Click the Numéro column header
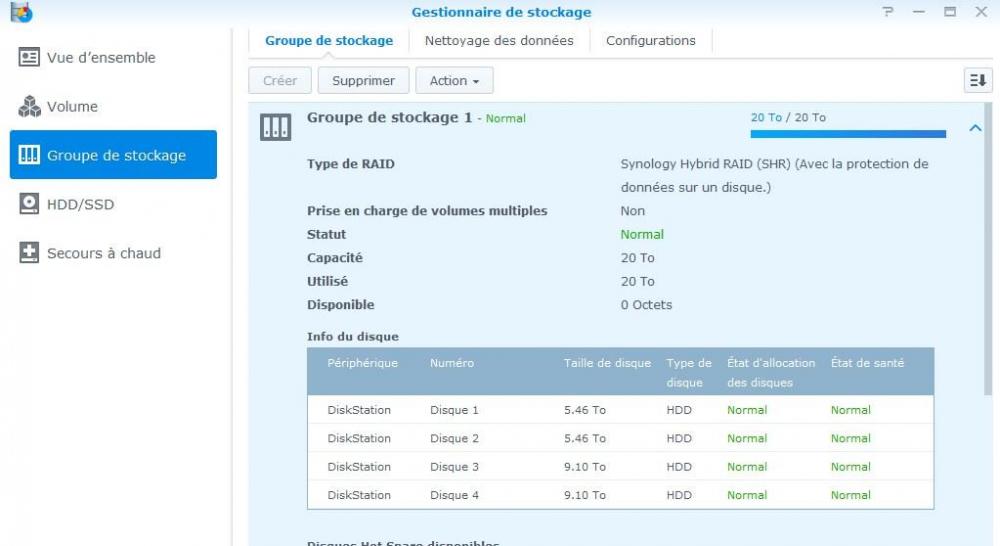 [452, 363]
